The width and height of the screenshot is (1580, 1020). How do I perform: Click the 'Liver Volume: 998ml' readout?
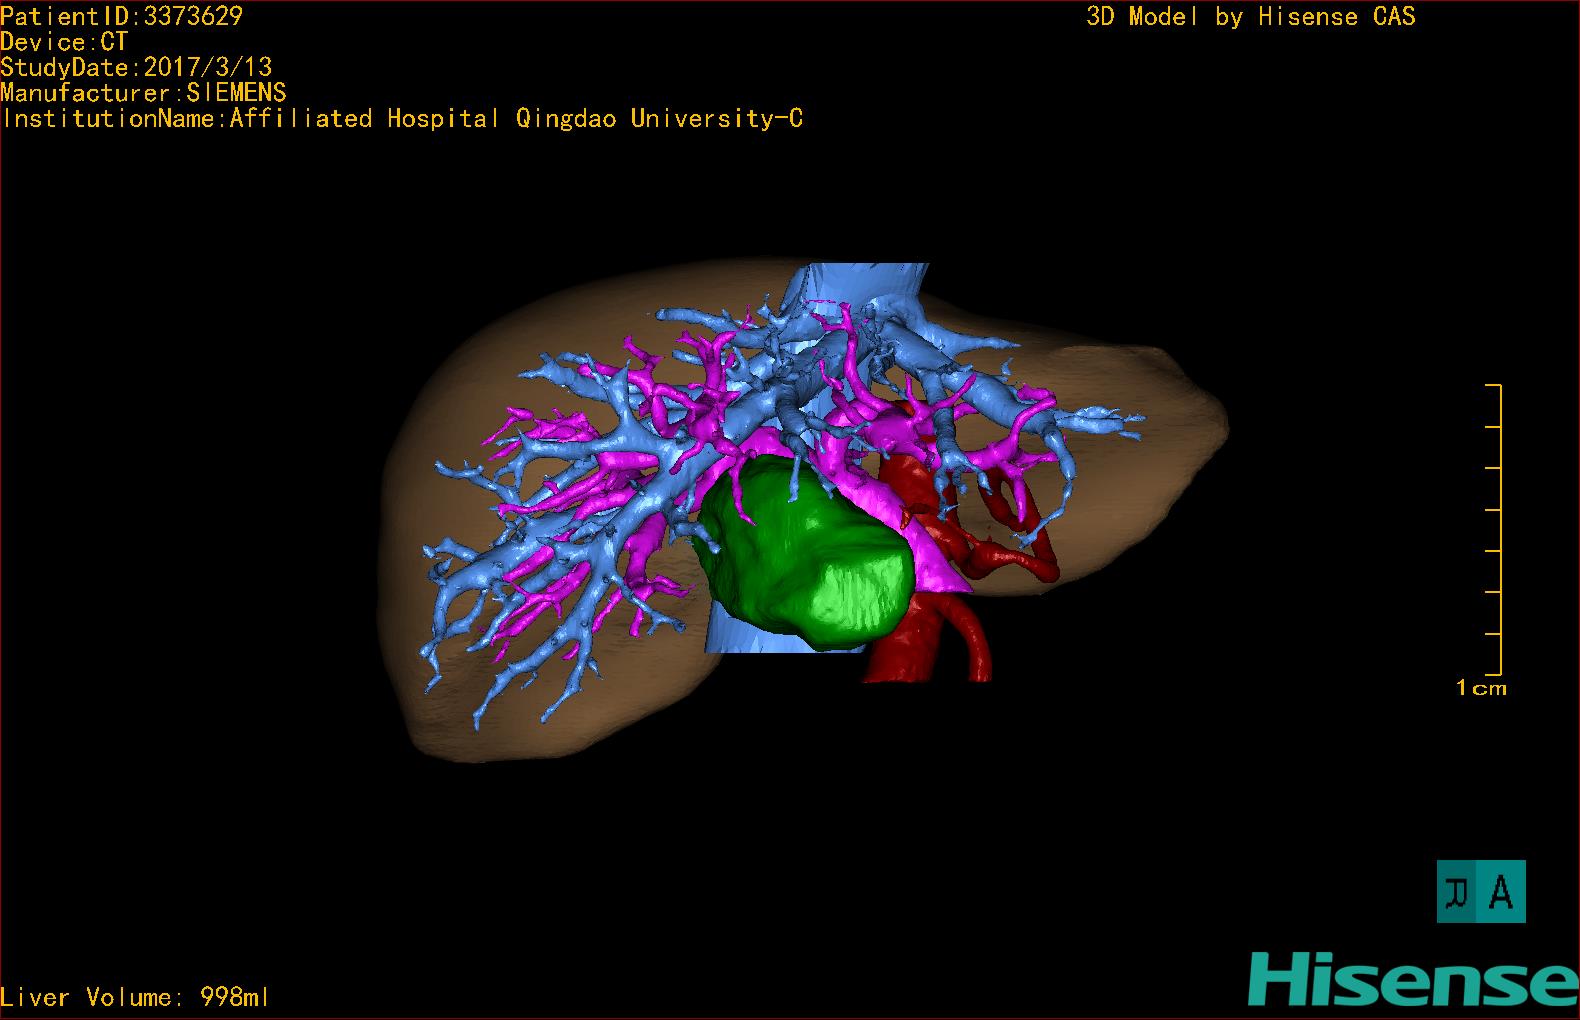(135, 997)
